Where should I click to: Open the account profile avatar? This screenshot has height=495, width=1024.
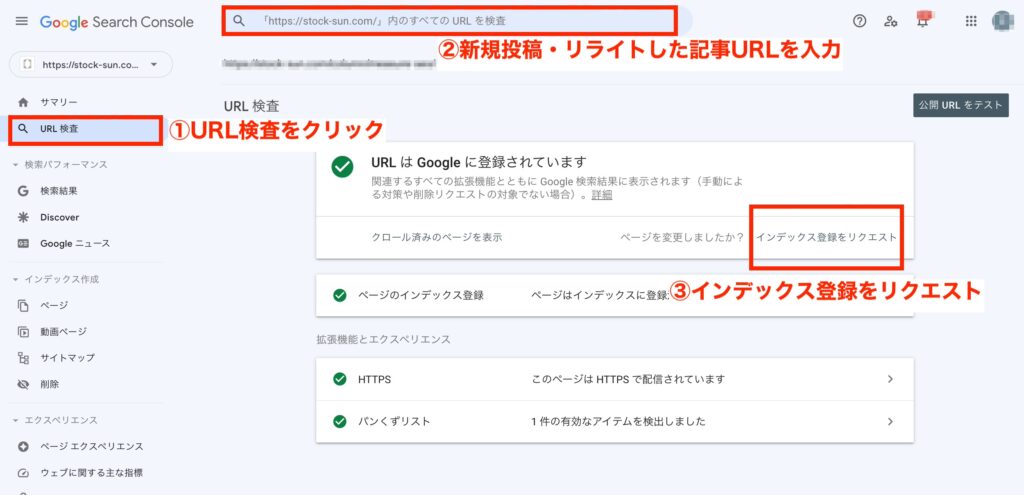click(x=1002, y=21)
